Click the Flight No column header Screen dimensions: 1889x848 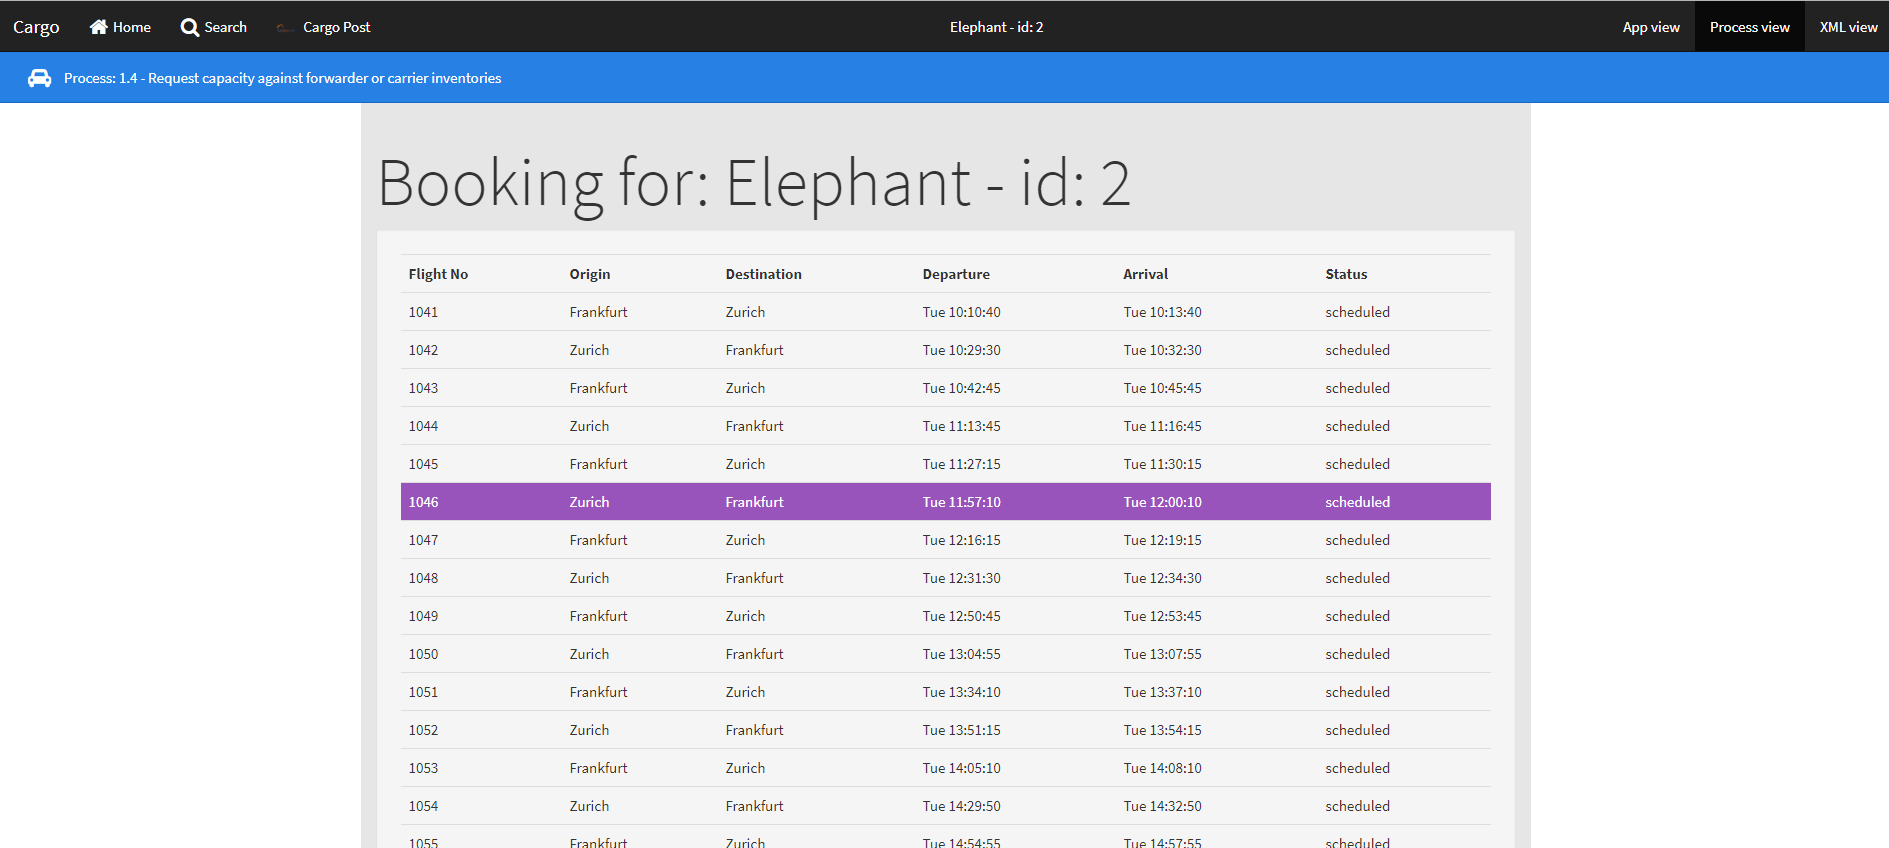tap(438, 274)
